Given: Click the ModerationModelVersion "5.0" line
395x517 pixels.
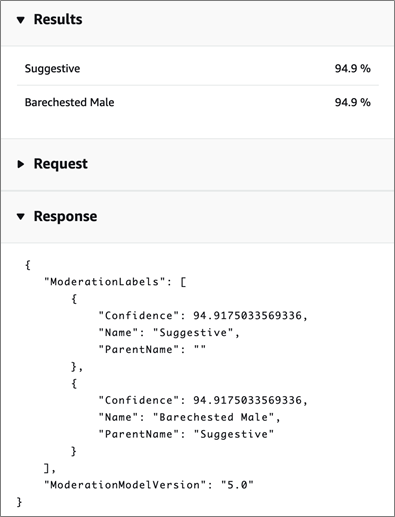Looking at the screenshot, I should point(149,485).
